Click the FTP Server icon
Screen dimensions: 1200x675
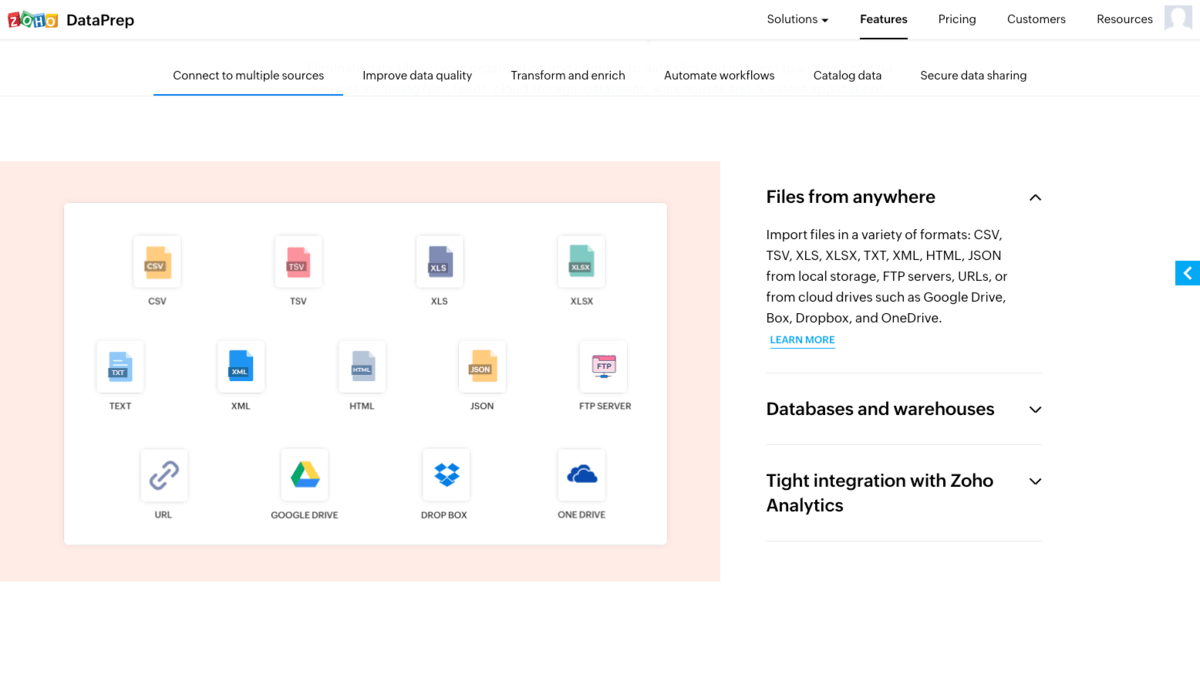[603, 367]
